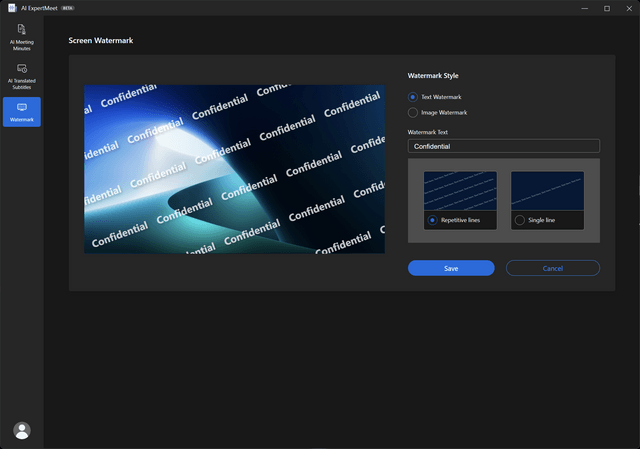Save the watermark settings
The height and width of the screenshot is (449, 640).
451,268
